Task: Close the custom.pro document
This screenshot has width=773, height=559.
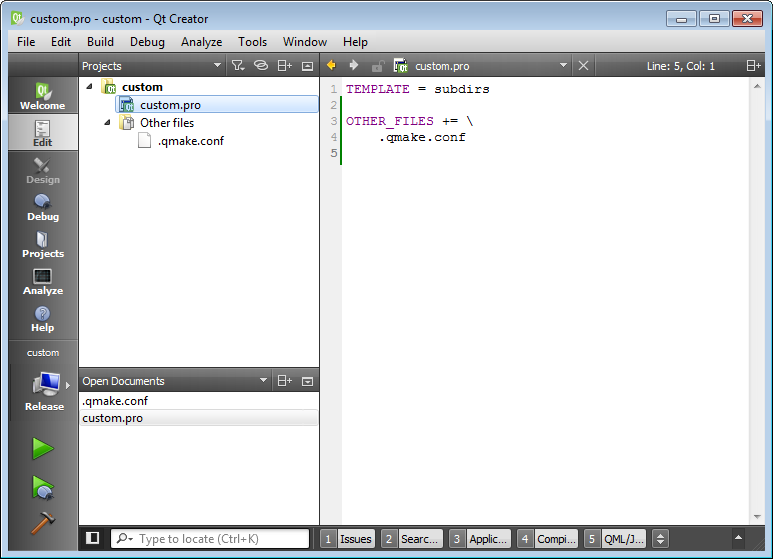Action: coord(583,66)
